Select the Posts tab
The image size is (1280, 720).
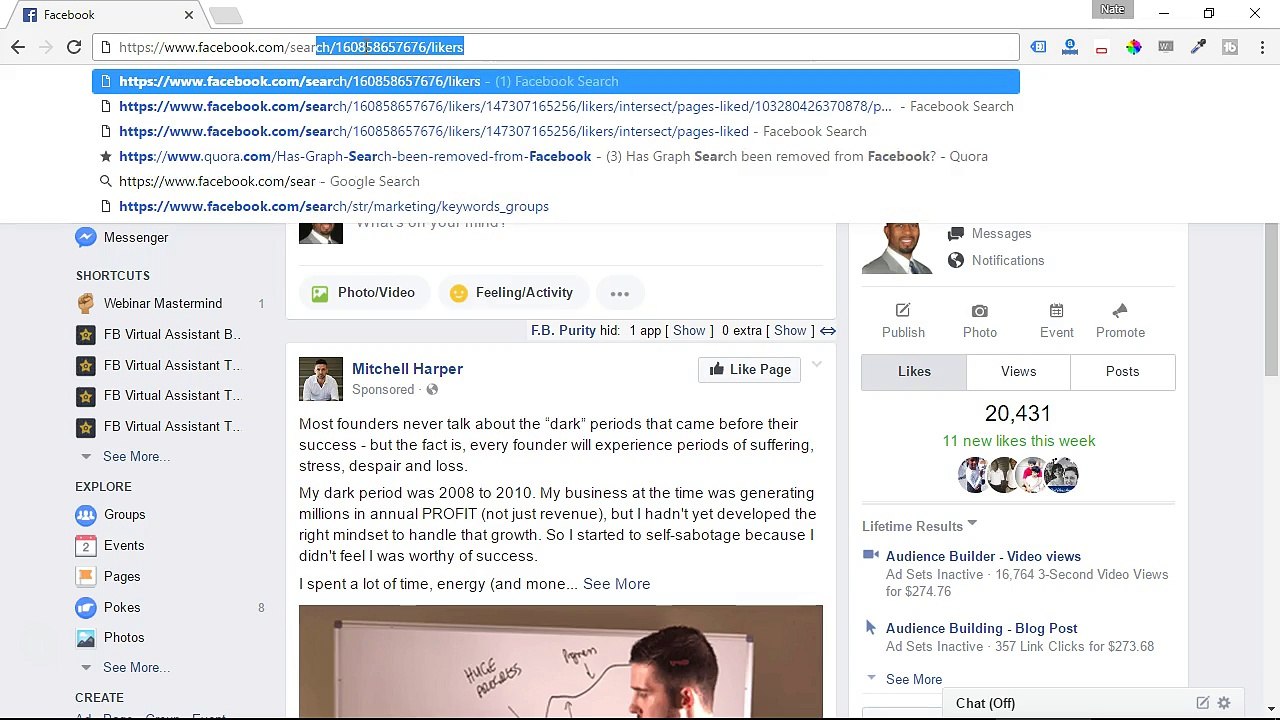1122,371
